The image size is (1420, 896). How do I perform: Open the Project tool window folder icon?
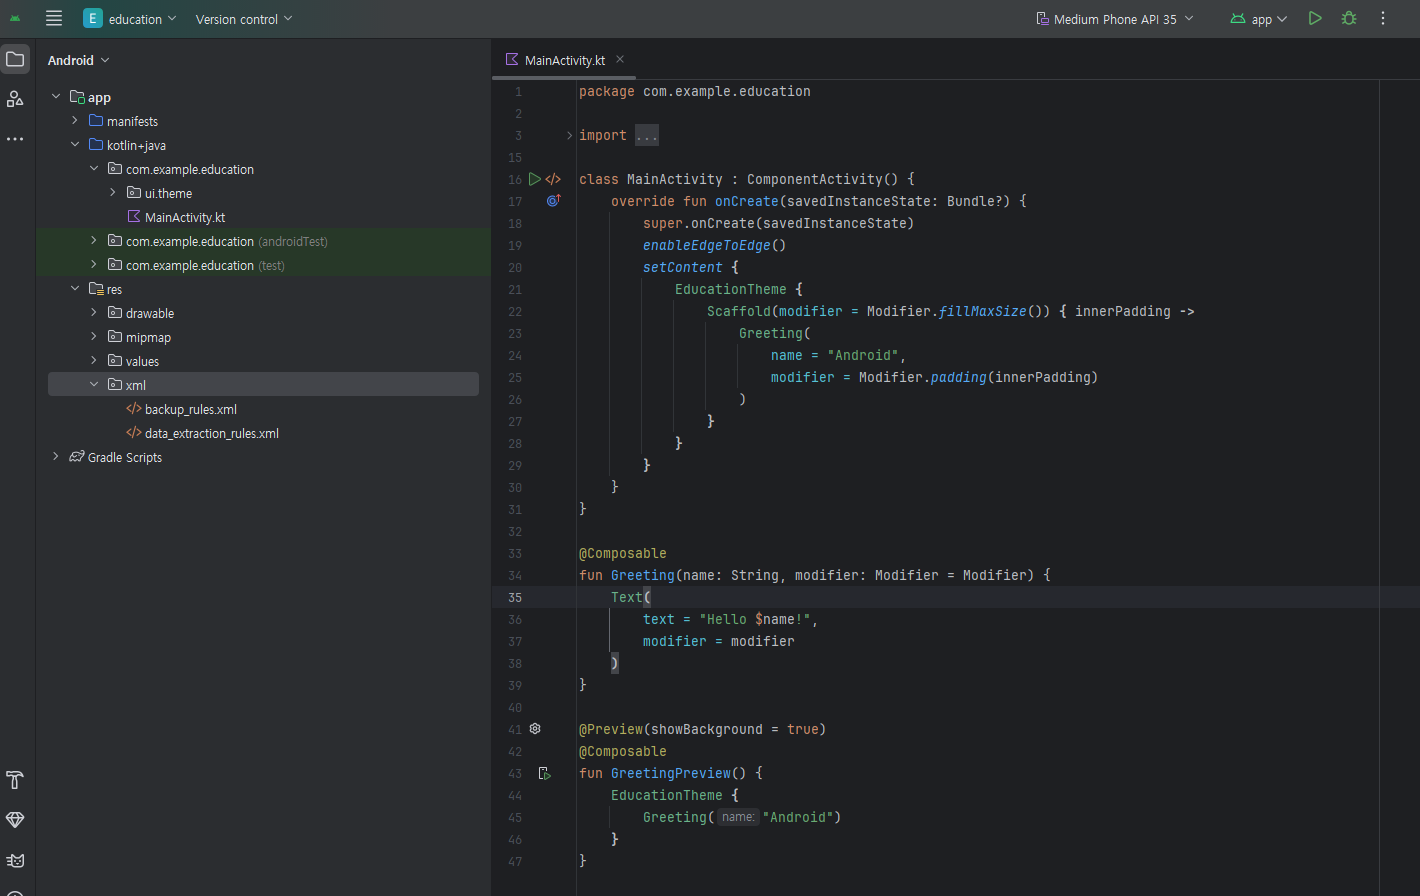(15, 59)
